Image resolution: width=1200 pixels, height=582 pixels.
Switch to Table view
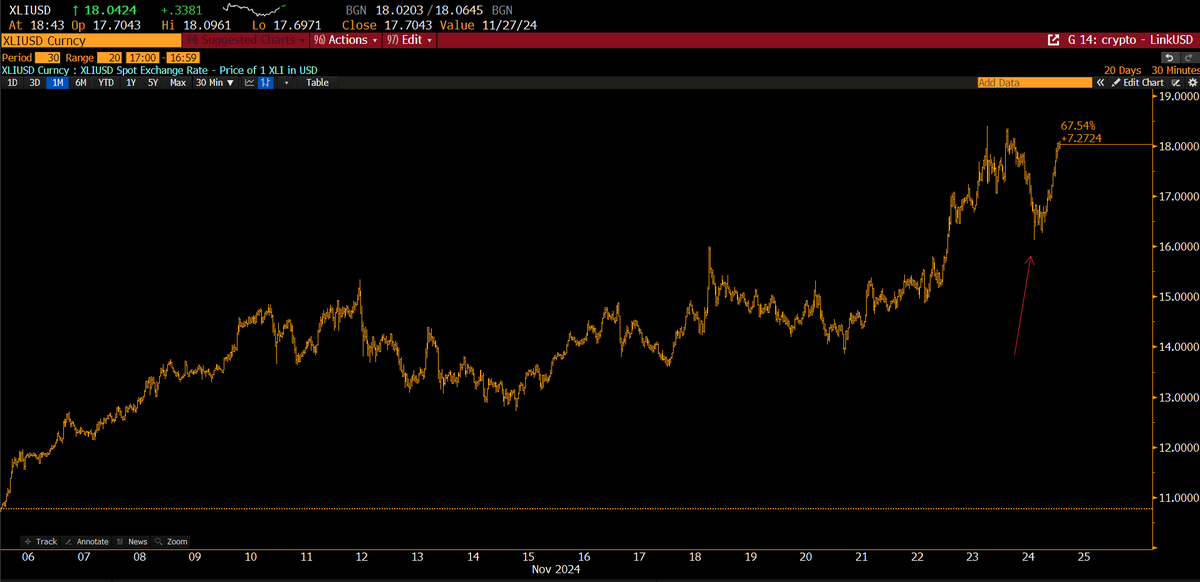click(317, 82)
